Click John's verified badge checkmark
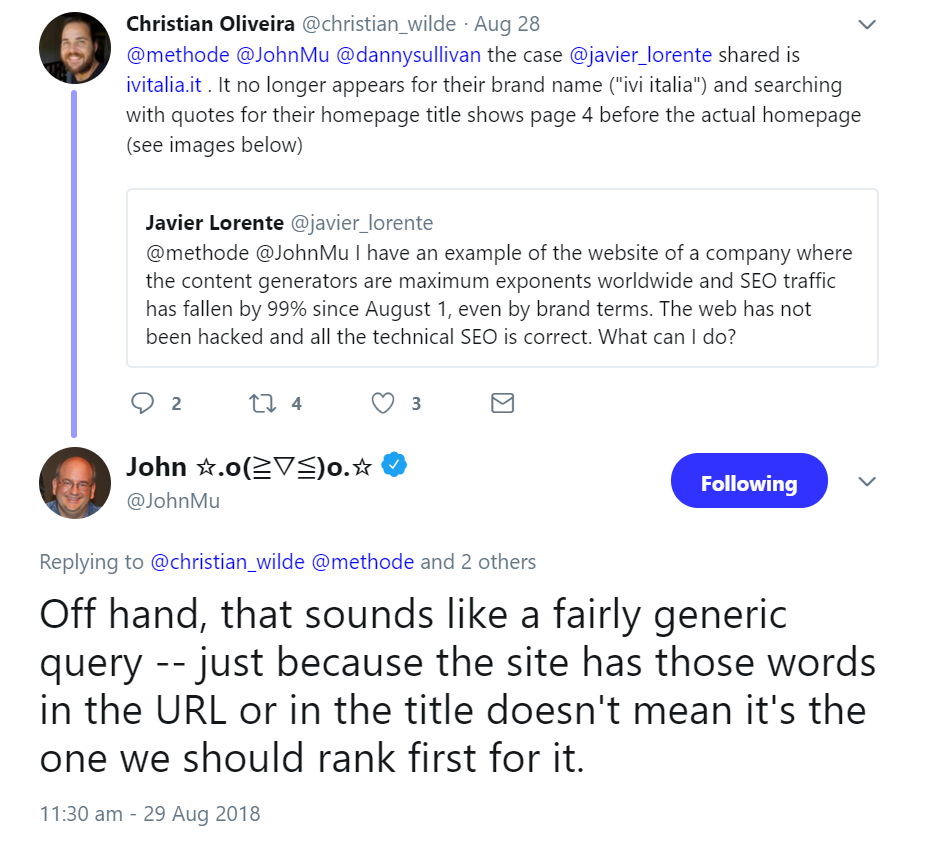The image size is (928, 841). pos(394,465)
